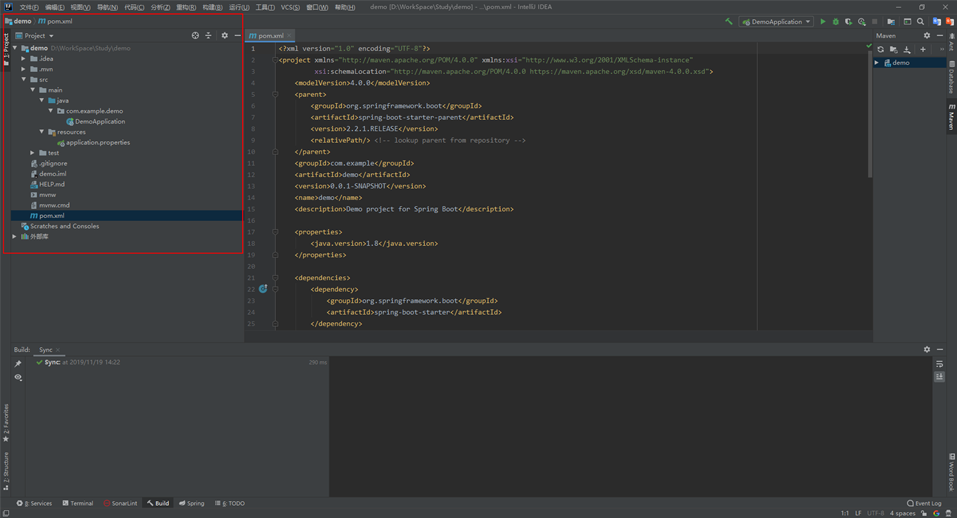Expand the .idea folder in project tree
The height and width of the screenshot is (518, 957).
click(24, 59)
